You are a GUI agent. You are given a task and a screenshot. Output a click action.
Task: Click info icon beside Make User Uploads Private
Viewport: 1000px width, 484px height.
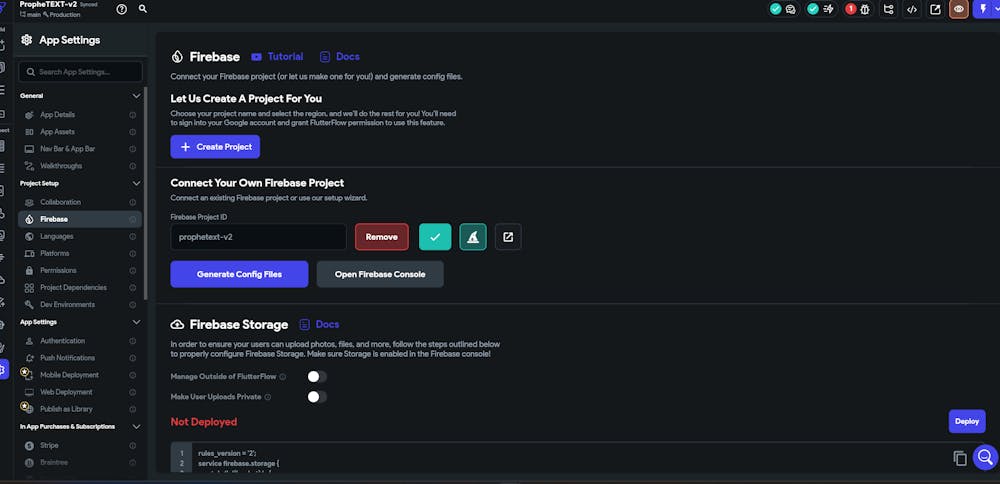[x=268, y=397]
